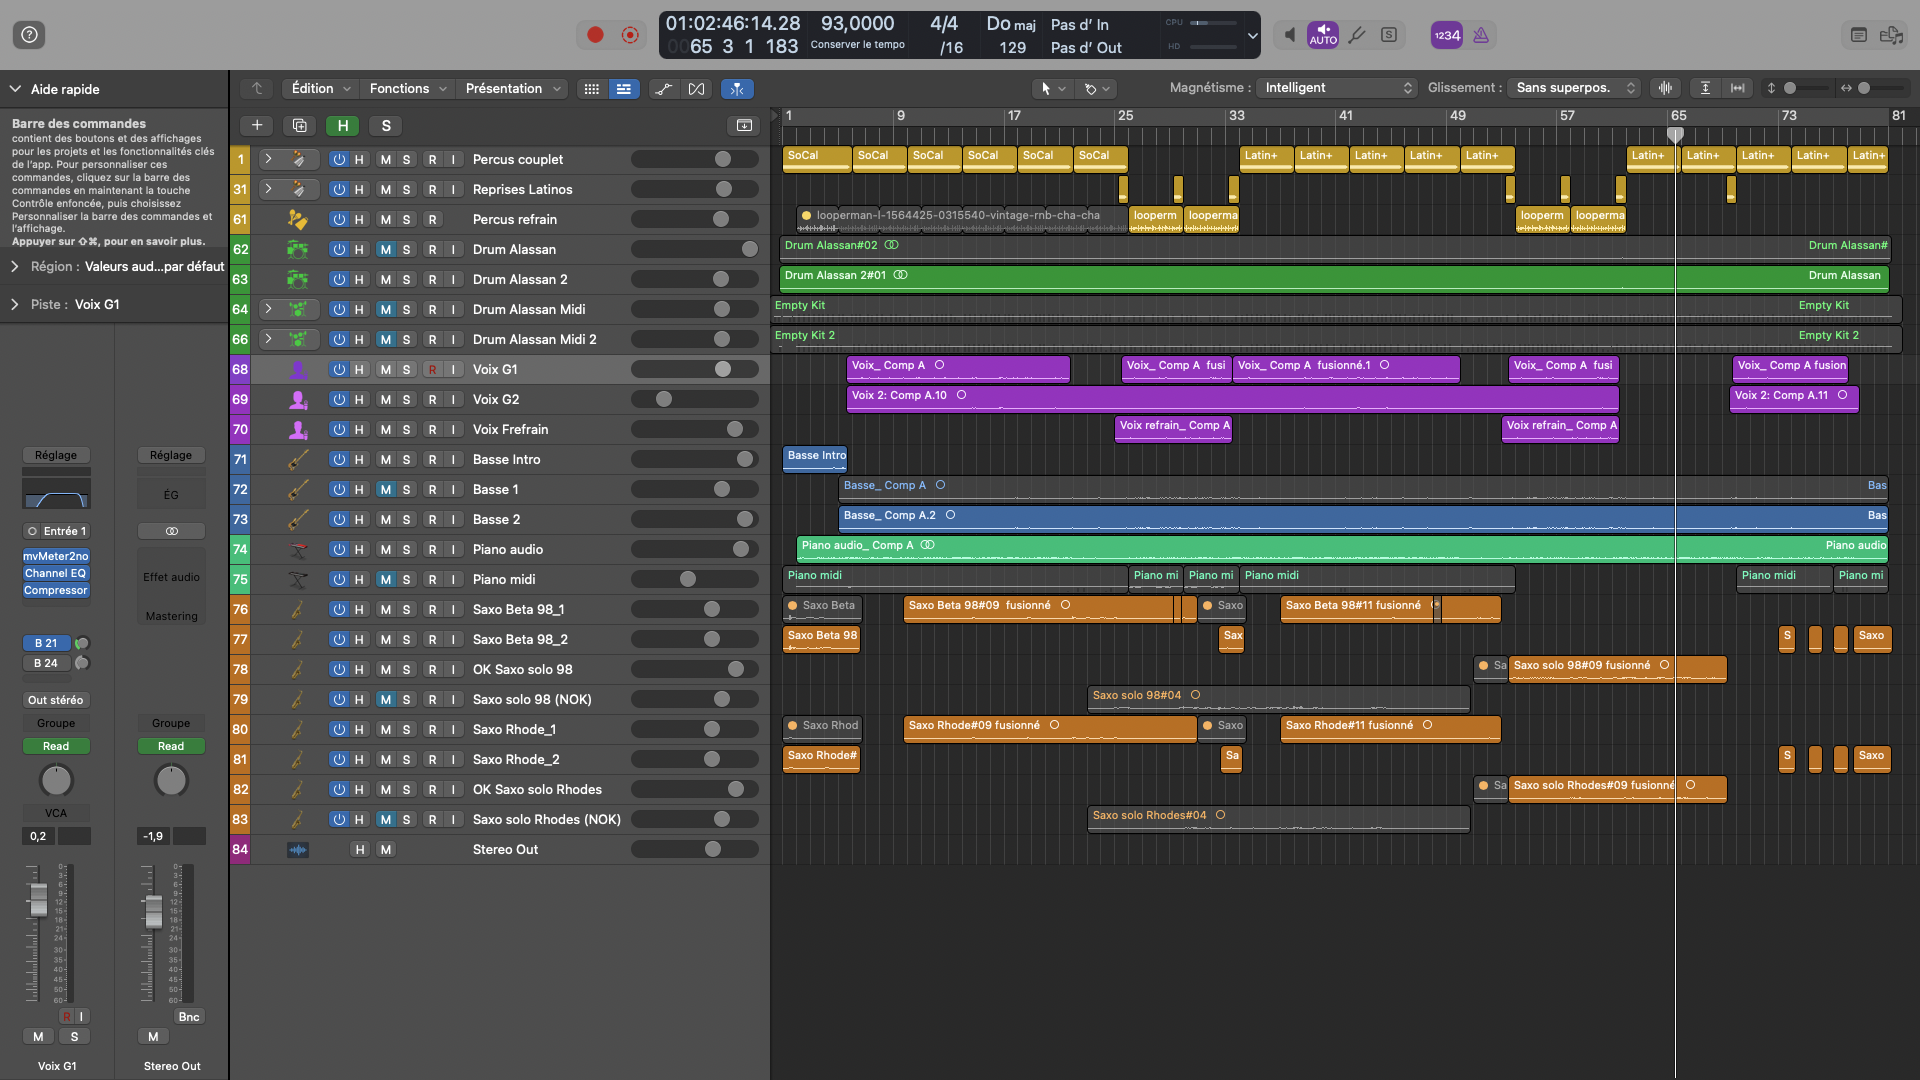The width and height of the screenshot is (1920, 1080).
Task: Click the metronome icon in the control bar
Action: coord(1480,34)
